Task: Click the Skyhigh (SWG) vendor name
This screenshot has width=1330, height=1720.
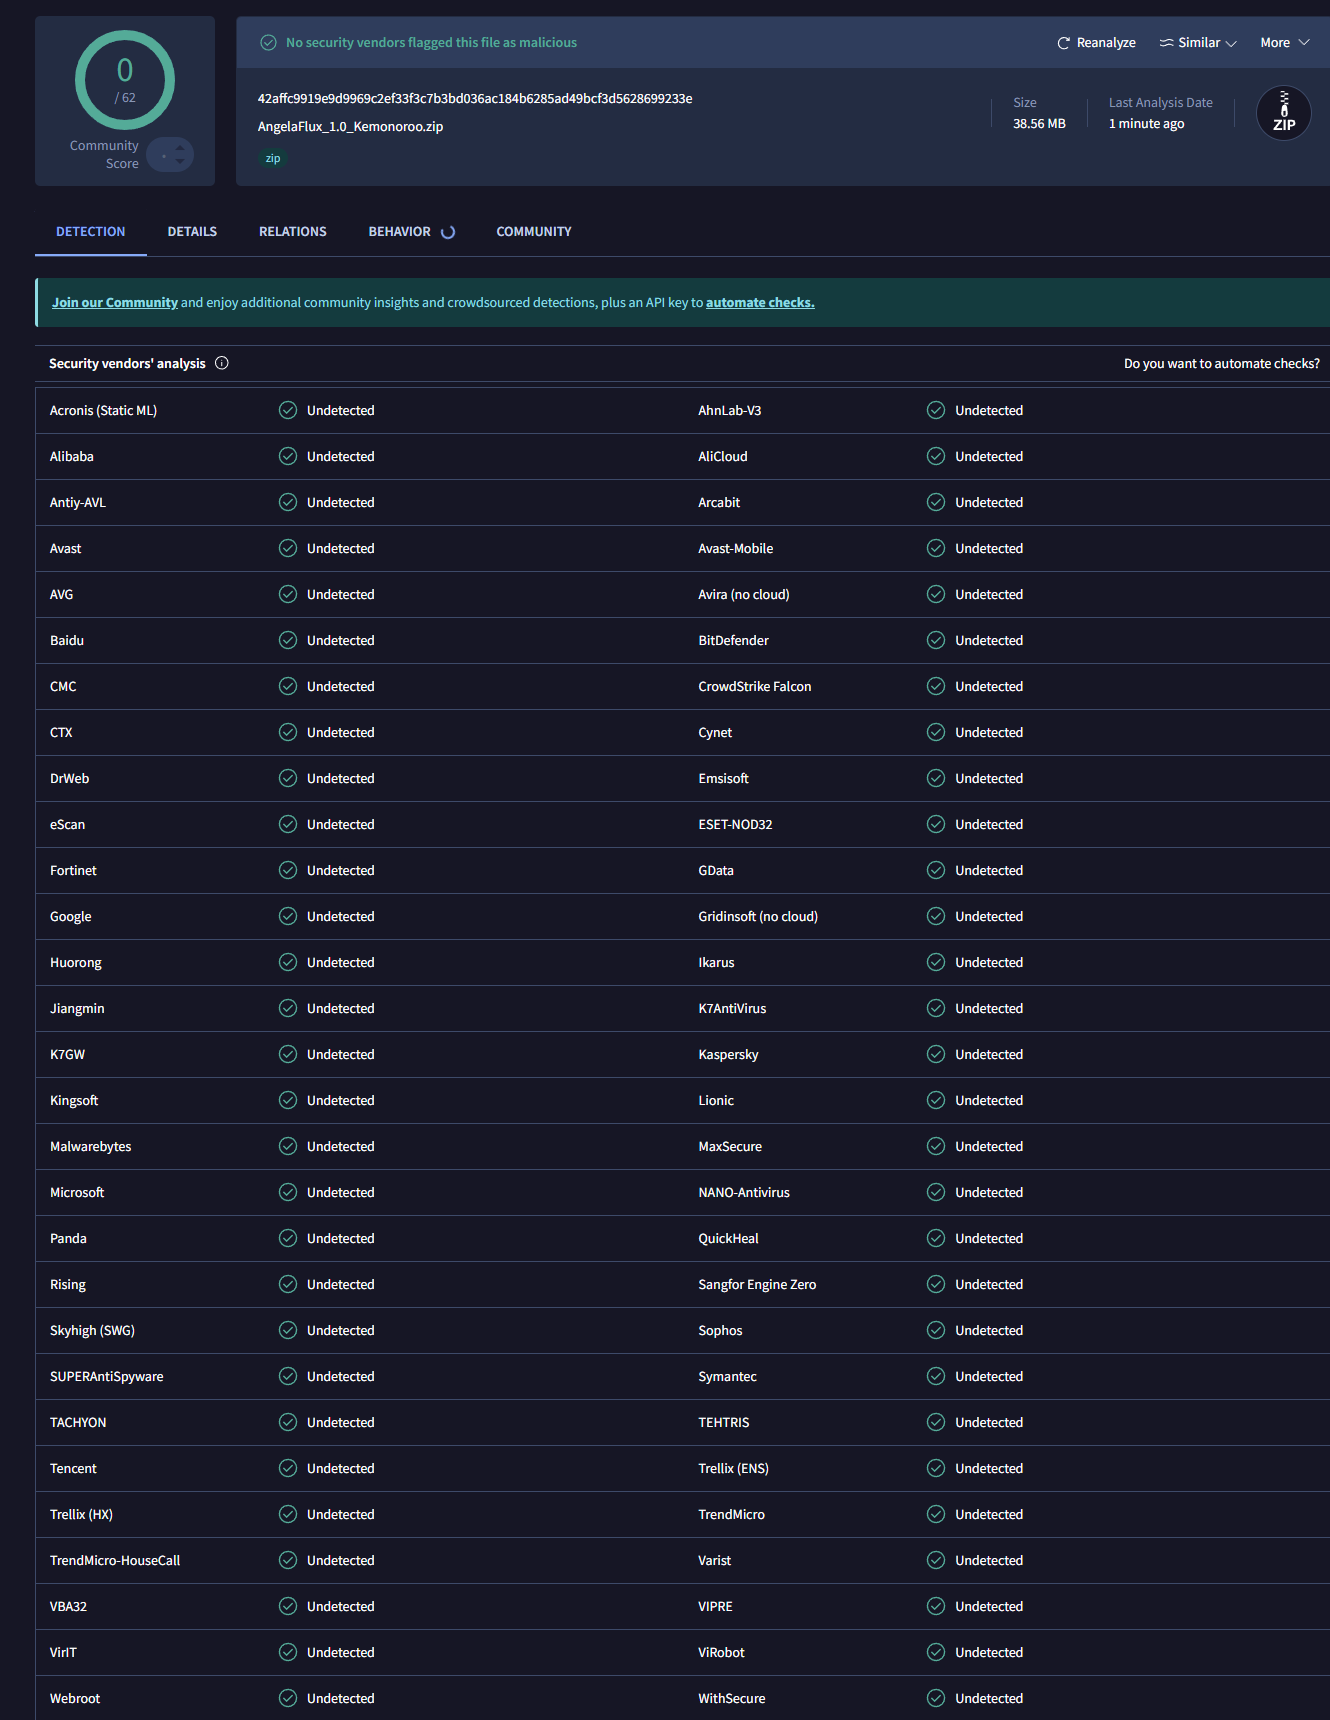Action: point(92,1331)
